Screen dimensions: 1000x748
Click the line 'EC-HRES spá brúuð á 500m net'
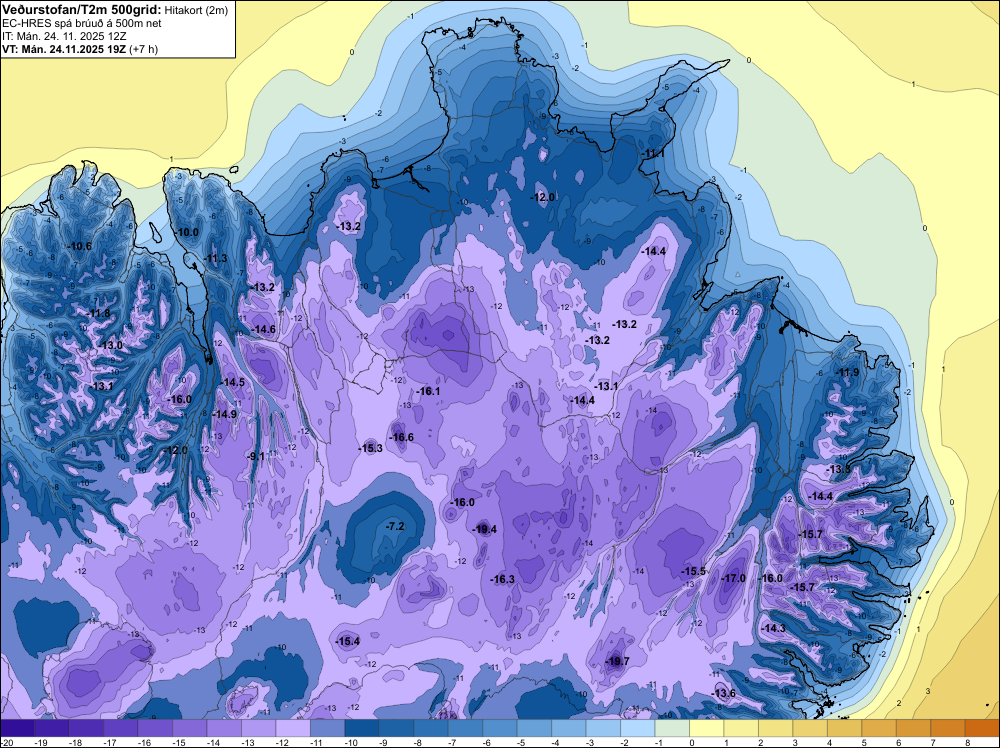click(81, 23)
